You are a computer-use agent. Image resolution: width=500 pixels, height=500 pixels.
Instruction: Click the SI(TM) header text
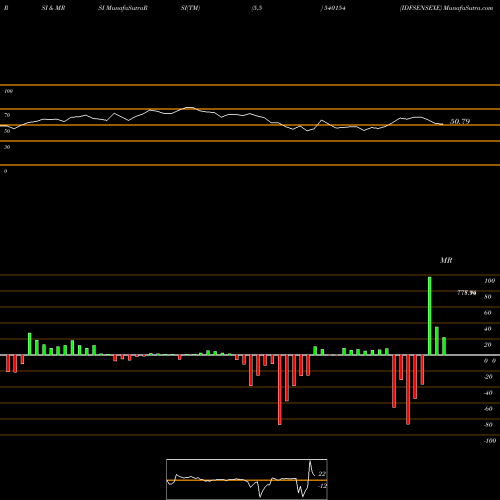(x=190, y=8)
